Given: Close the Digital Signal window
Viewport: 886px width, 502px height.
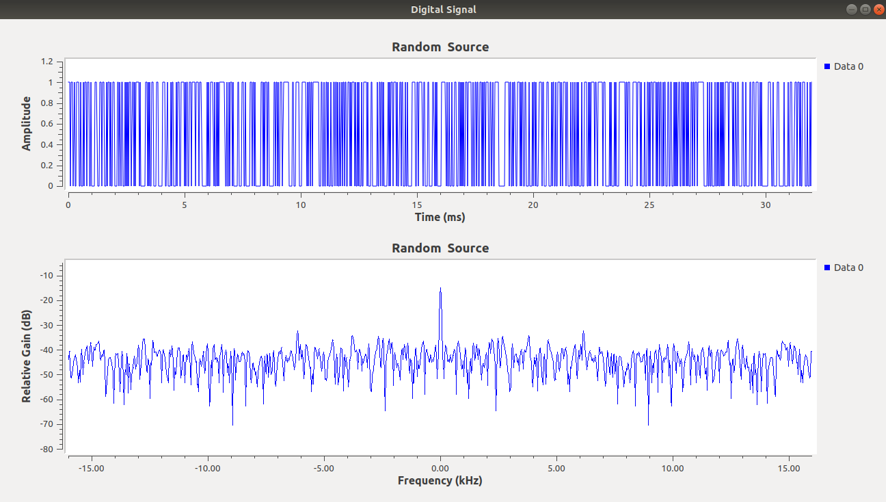Looking at the screenshot, I should pos(877,9).
